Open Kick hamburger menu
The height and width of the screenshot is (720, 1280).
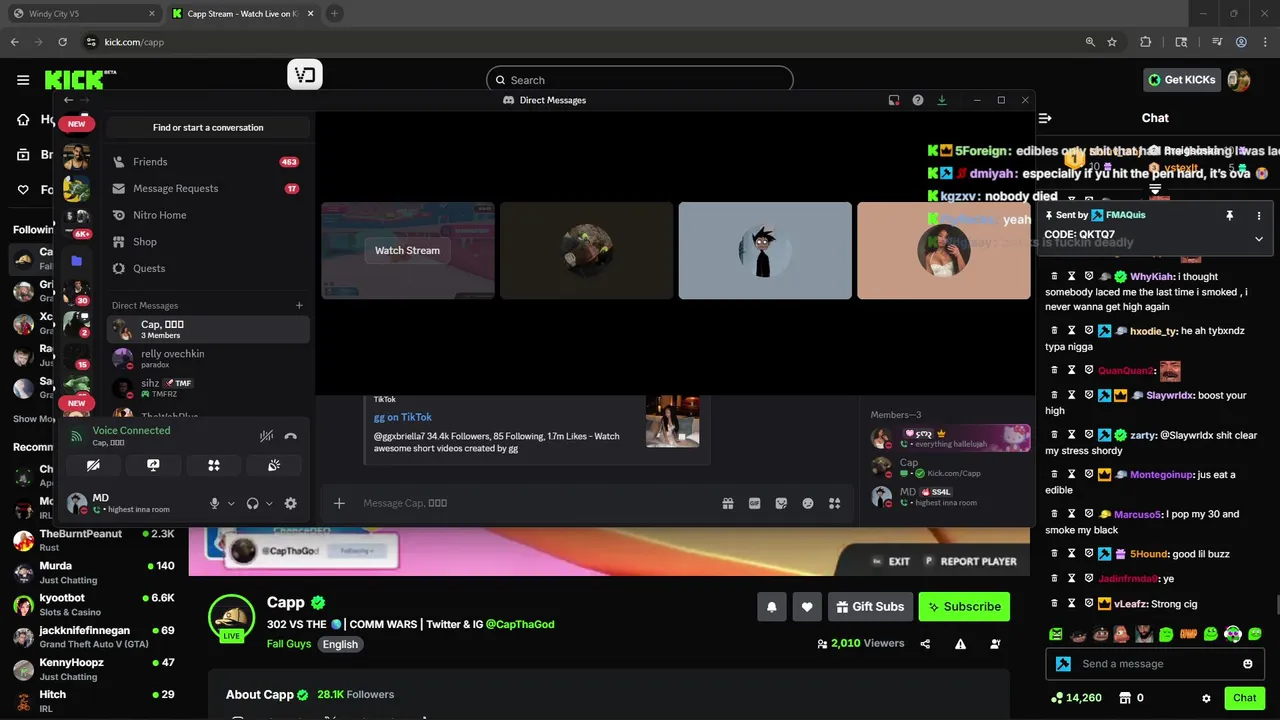[x=23, y=80]
